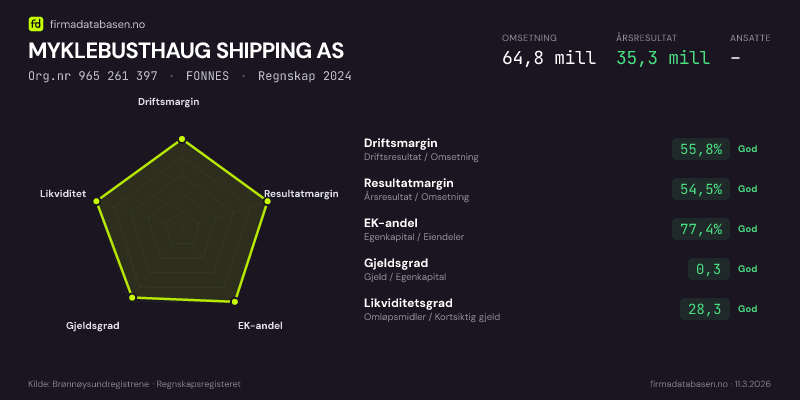Click the 28,3 Likviditetsgrad value badge
Image resolution: width=800 pixels, height=400 pixels.
705,309
